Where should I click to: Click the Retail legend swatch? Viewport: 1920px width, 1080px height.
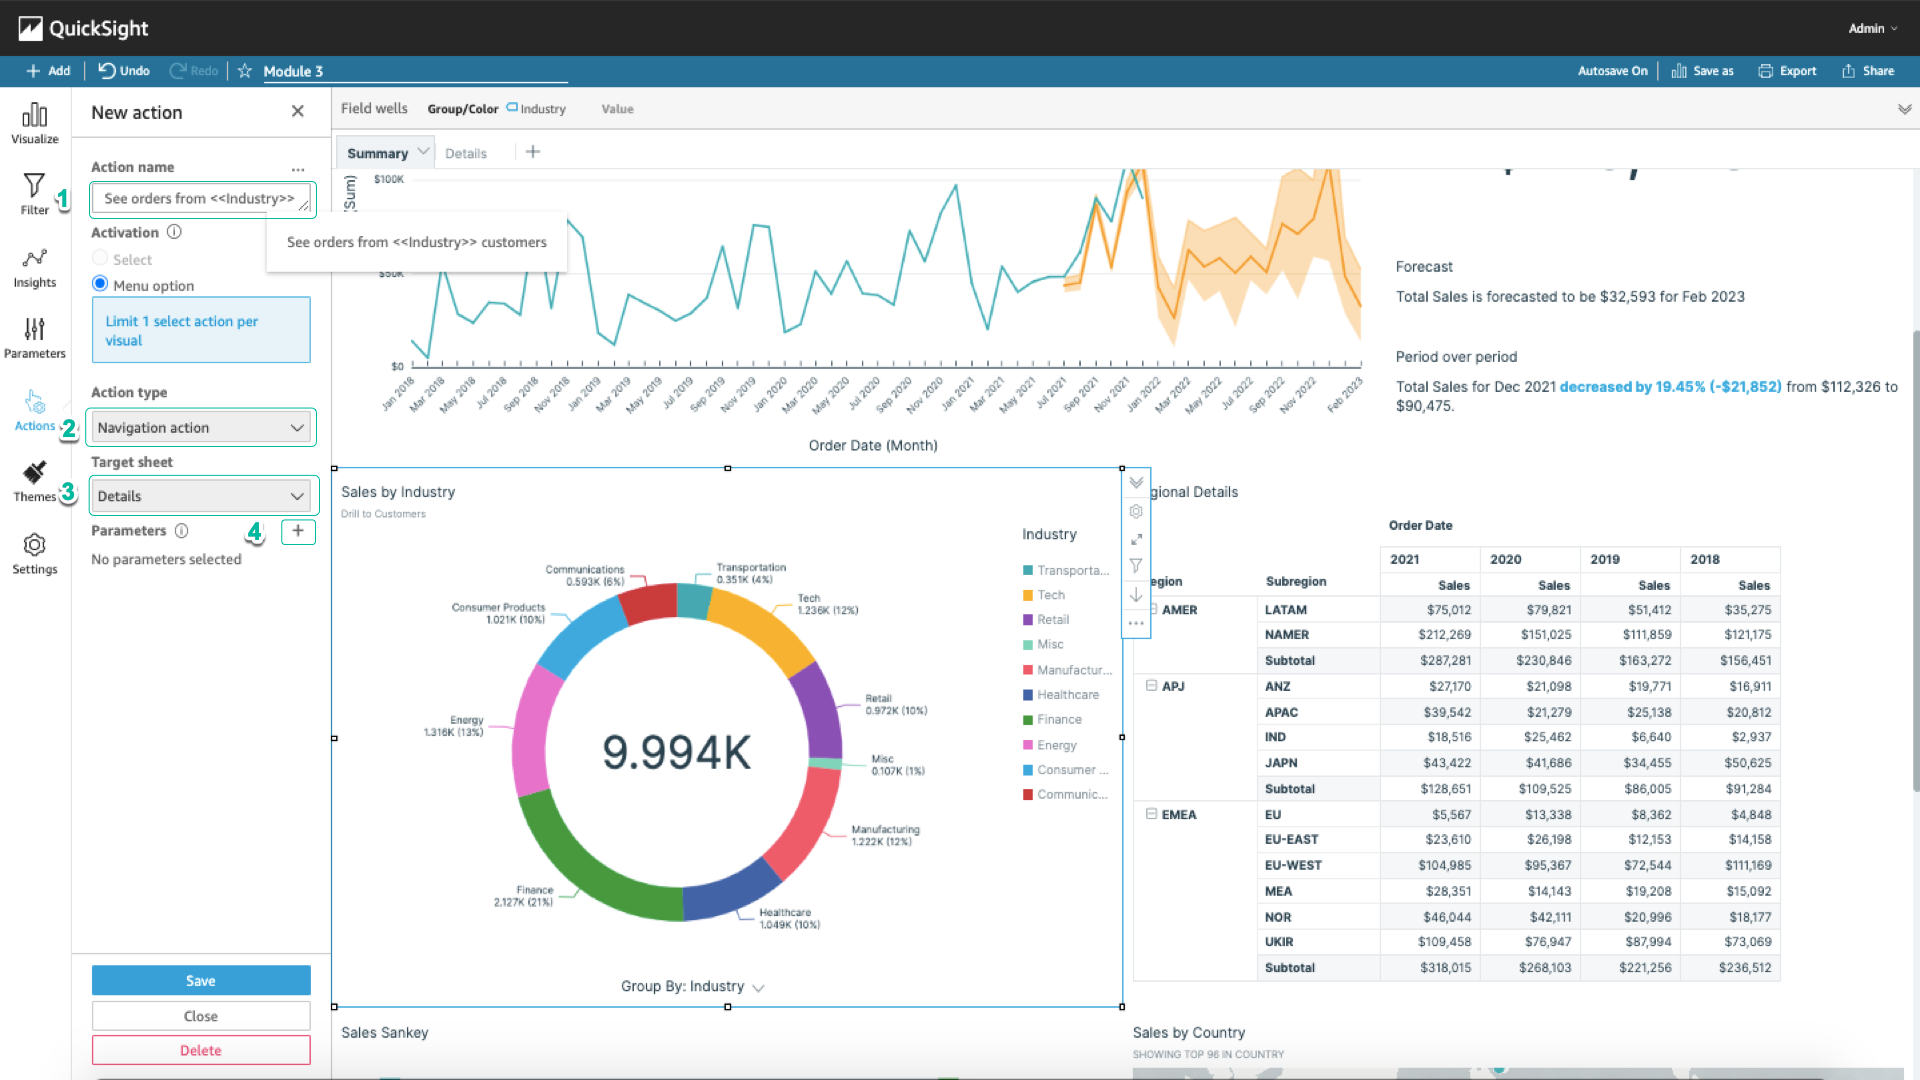[1027, 620]
